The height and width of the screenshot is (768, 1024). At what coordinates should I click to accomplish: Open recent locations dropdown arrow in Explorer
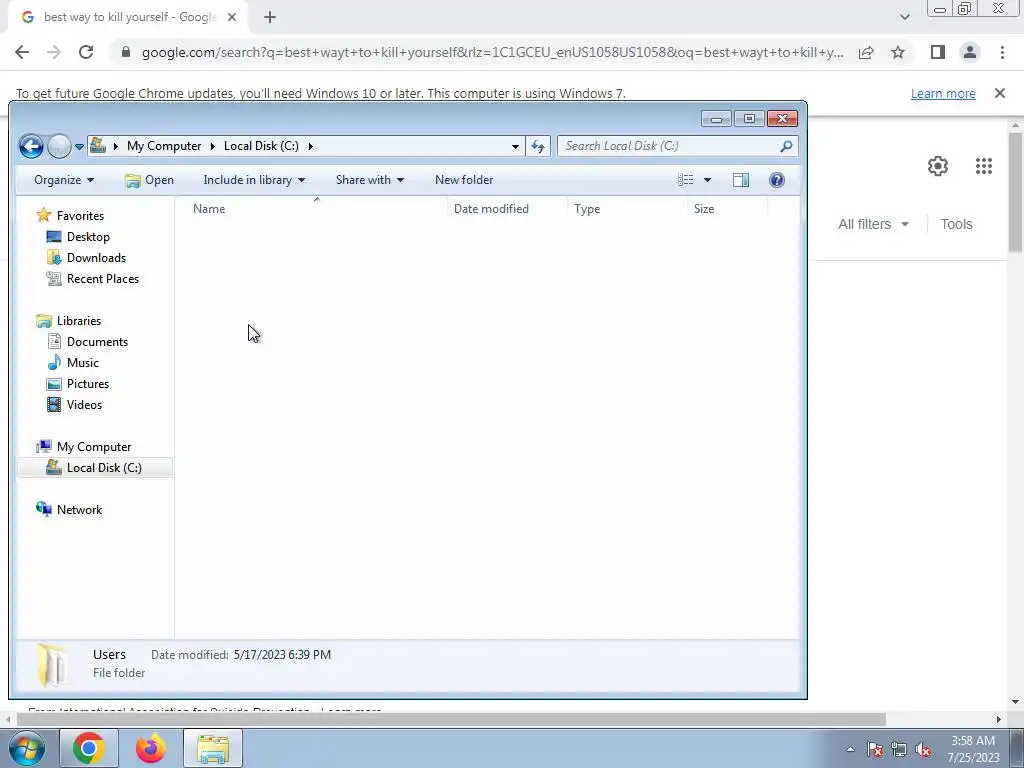79,147
